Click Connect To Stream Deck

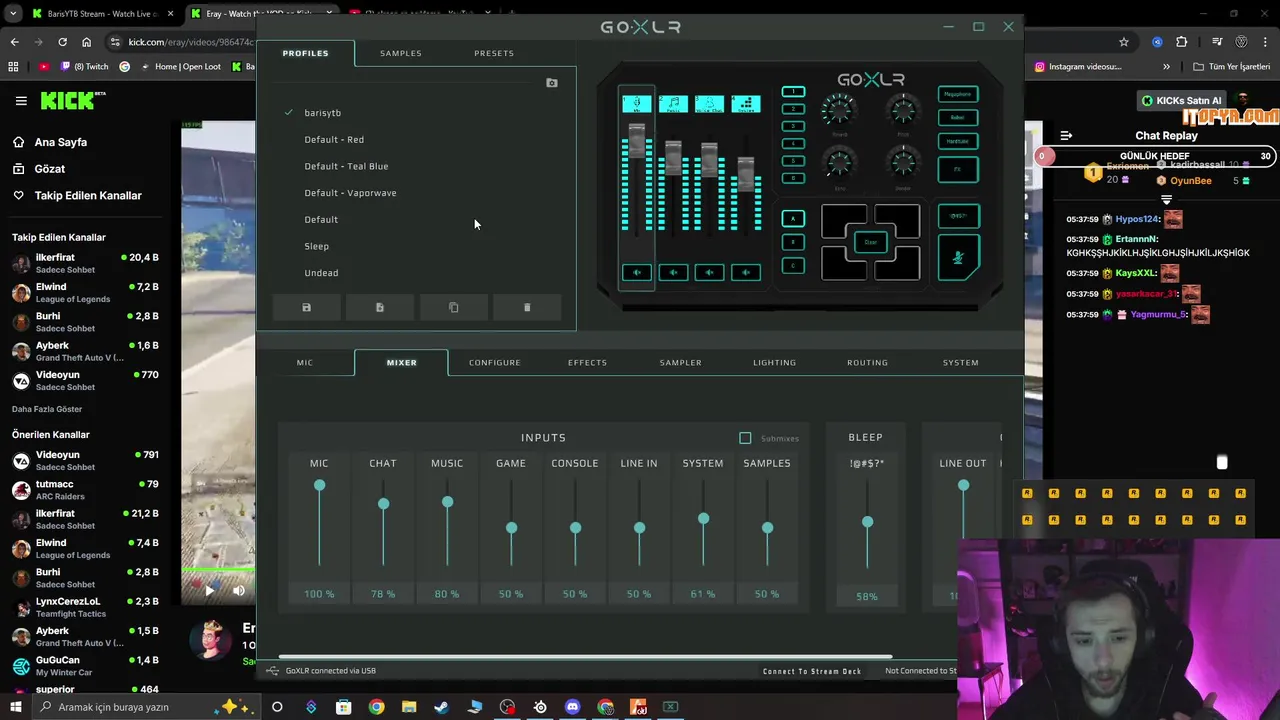[x=812, y=671]
